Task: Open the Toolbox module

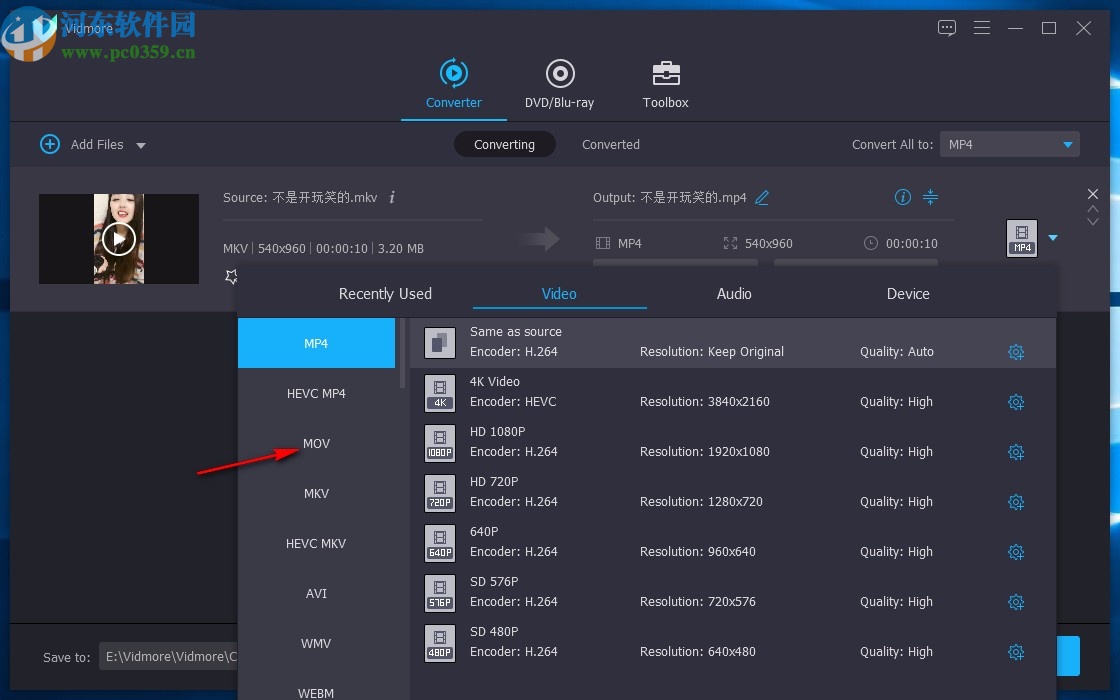Action: coord(665,84)
